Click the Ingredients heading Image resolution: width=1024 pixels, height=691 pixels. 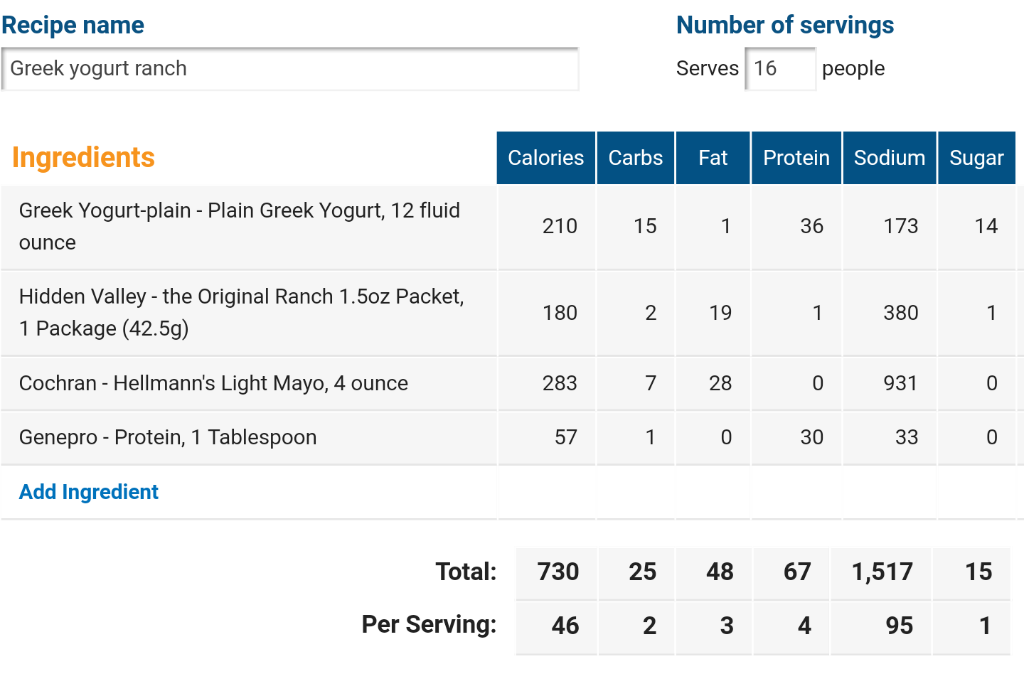84,157
